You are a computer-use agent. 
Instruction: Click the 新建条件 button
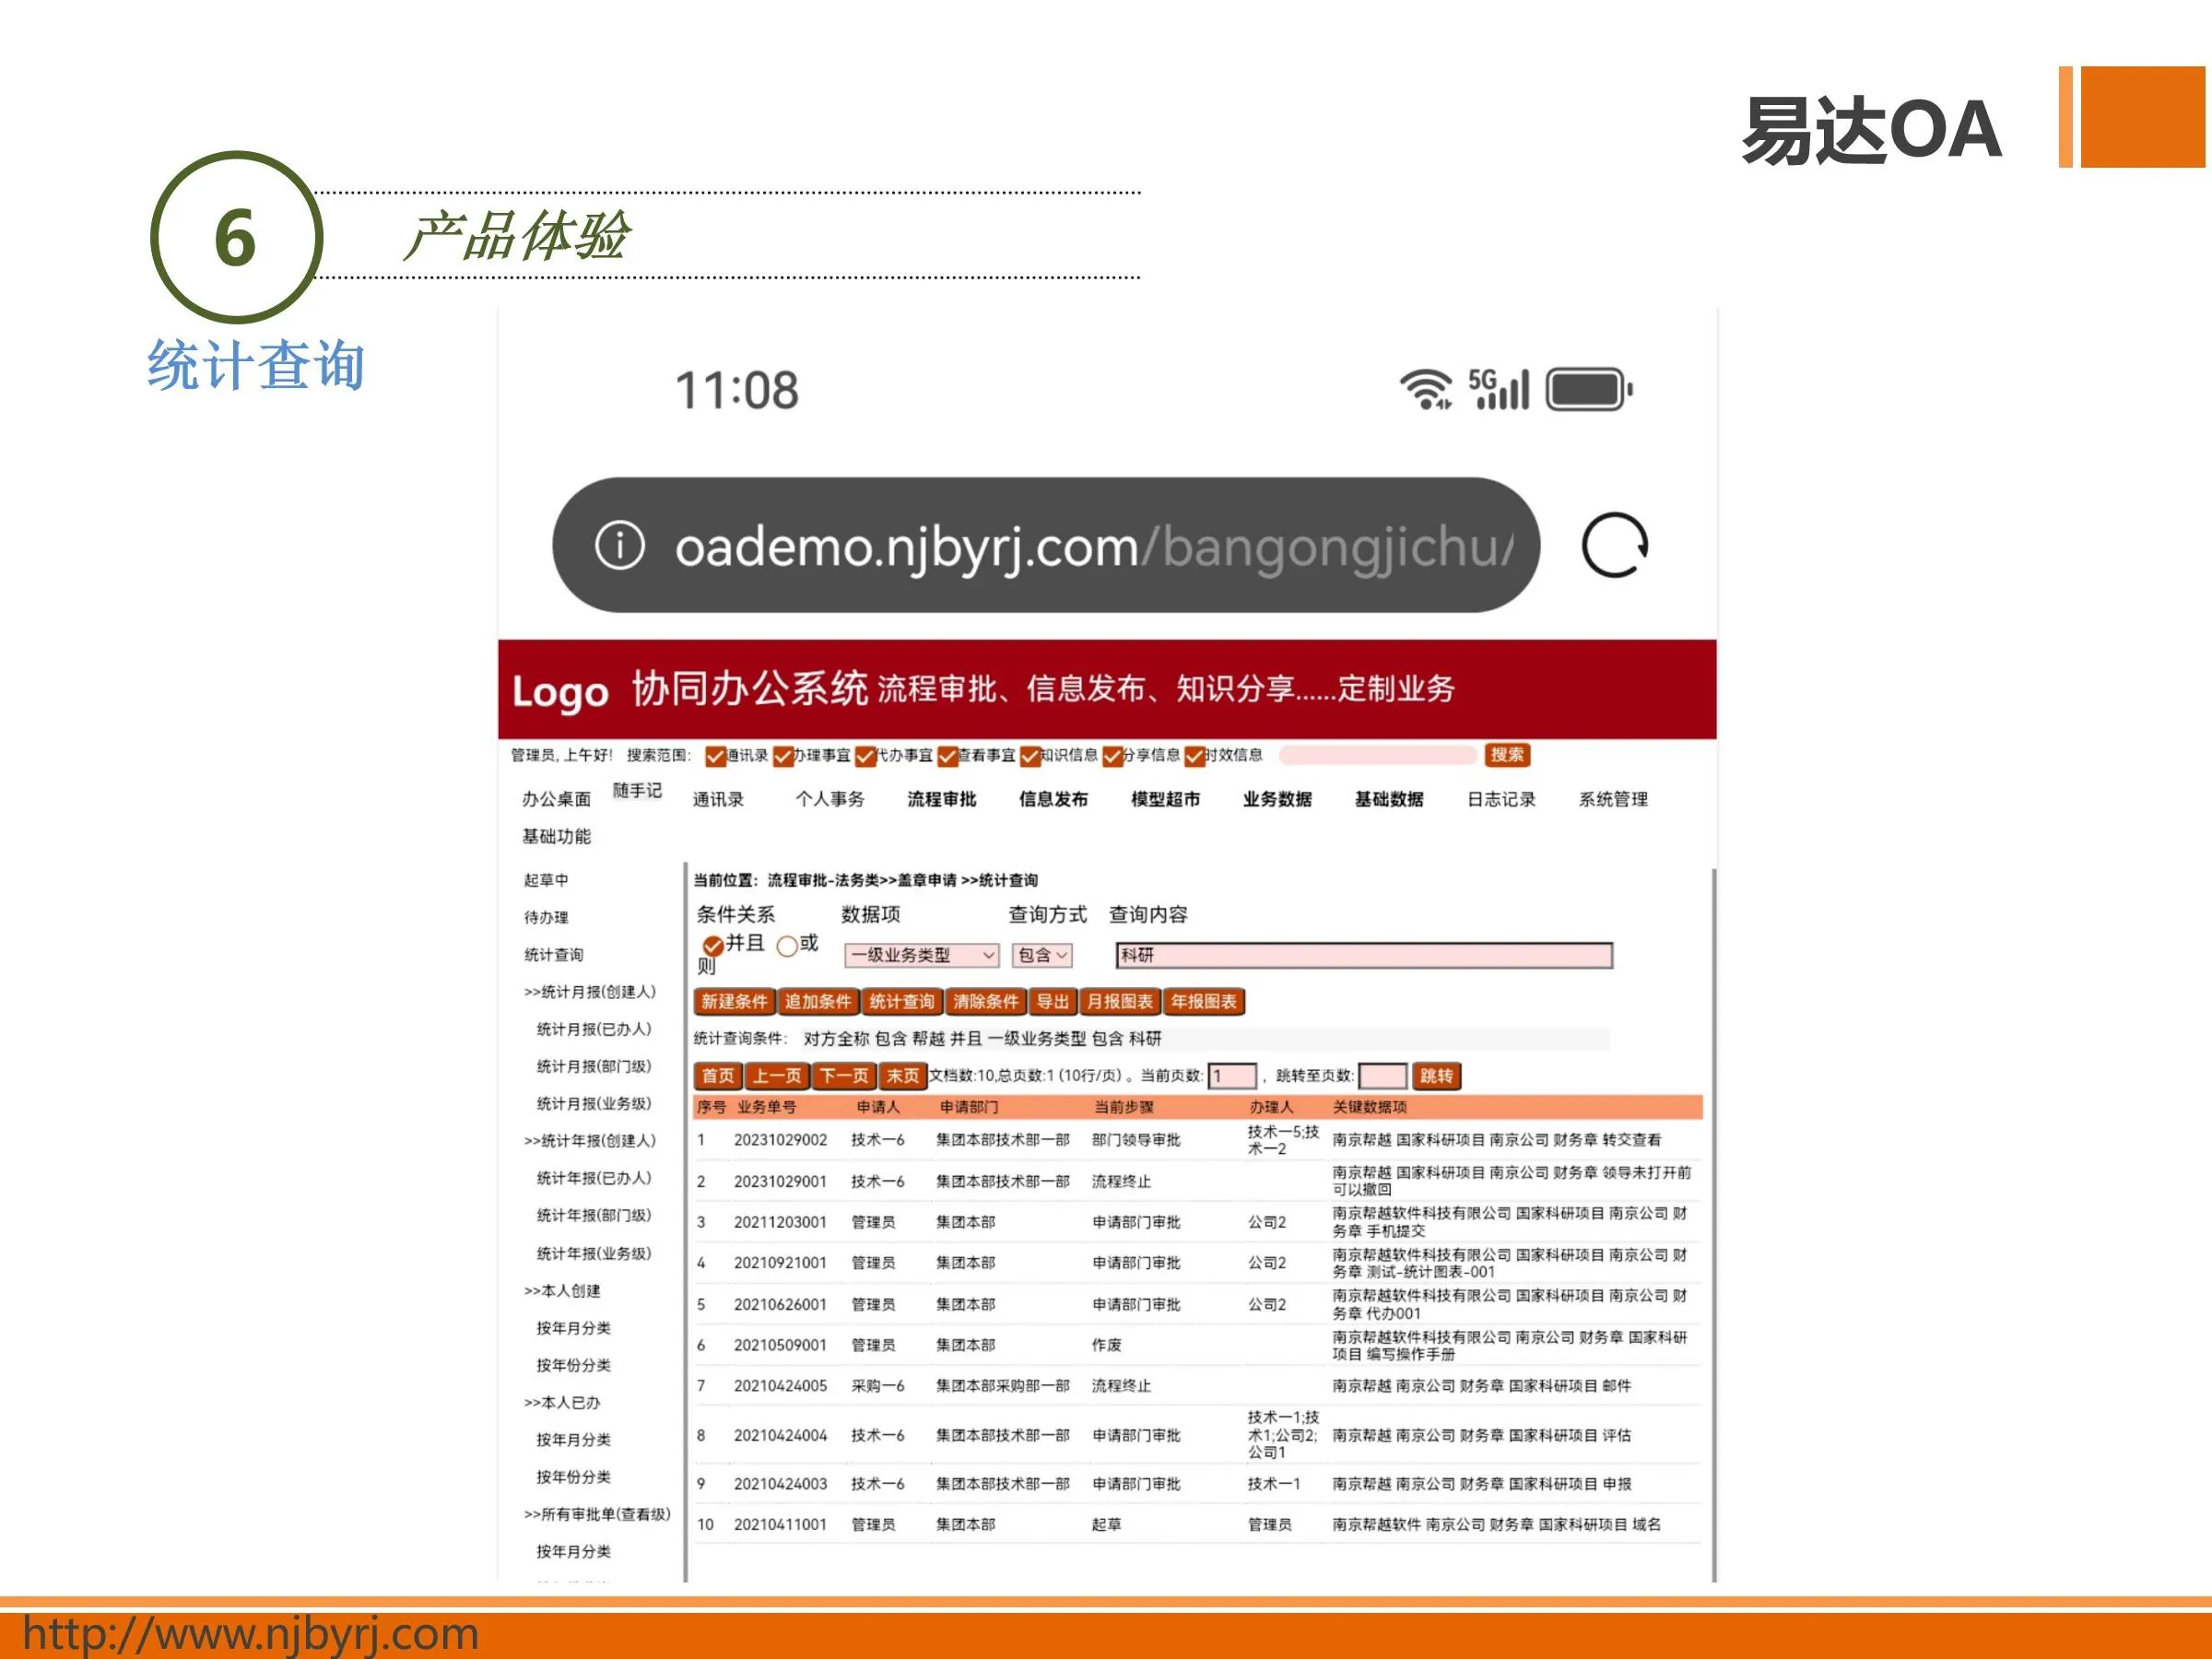point(734,1001)
